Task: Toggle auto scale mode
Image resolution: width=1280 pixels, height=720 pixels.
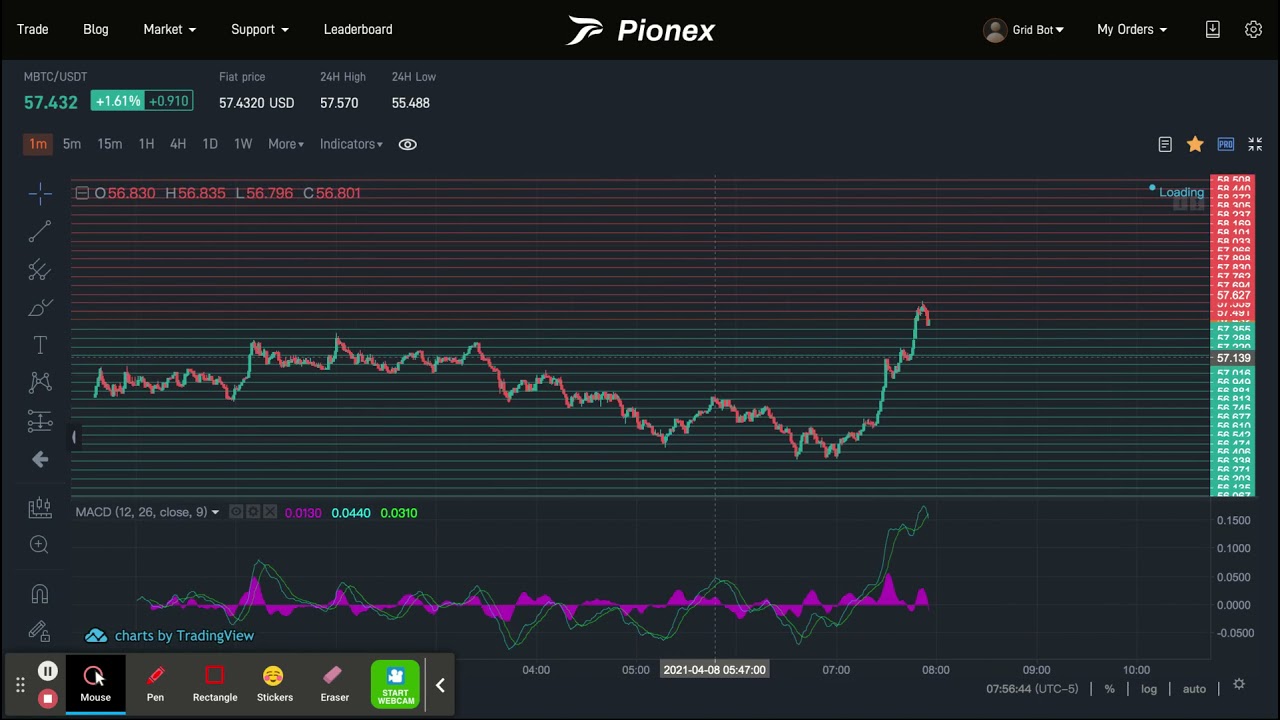Action: pyautogui.click(x=1194, y=689)
